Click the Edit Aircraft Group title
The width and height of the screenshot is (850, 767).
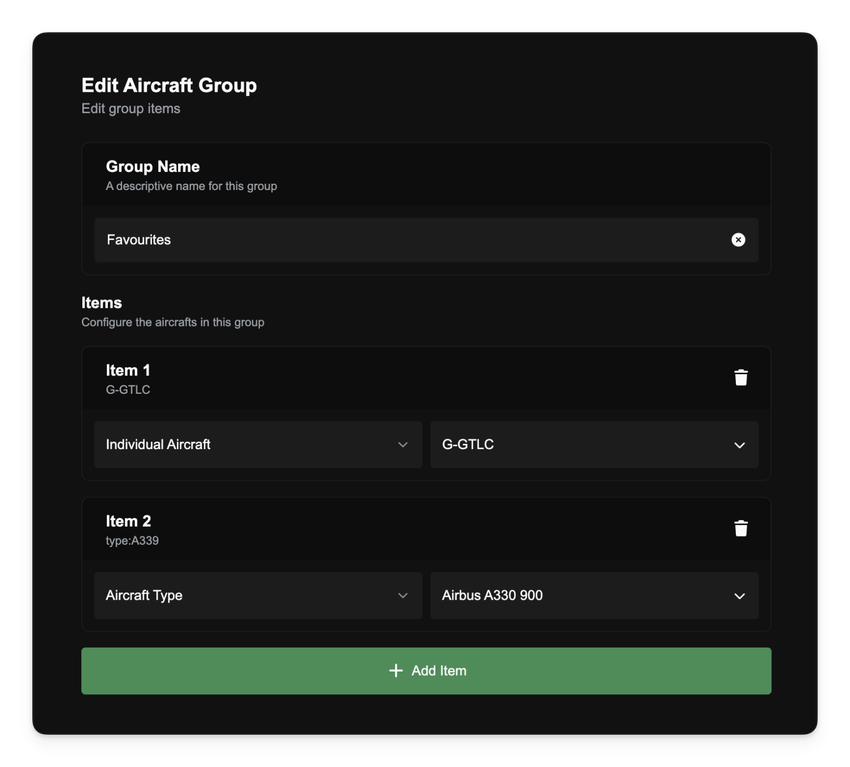[169, 86]
